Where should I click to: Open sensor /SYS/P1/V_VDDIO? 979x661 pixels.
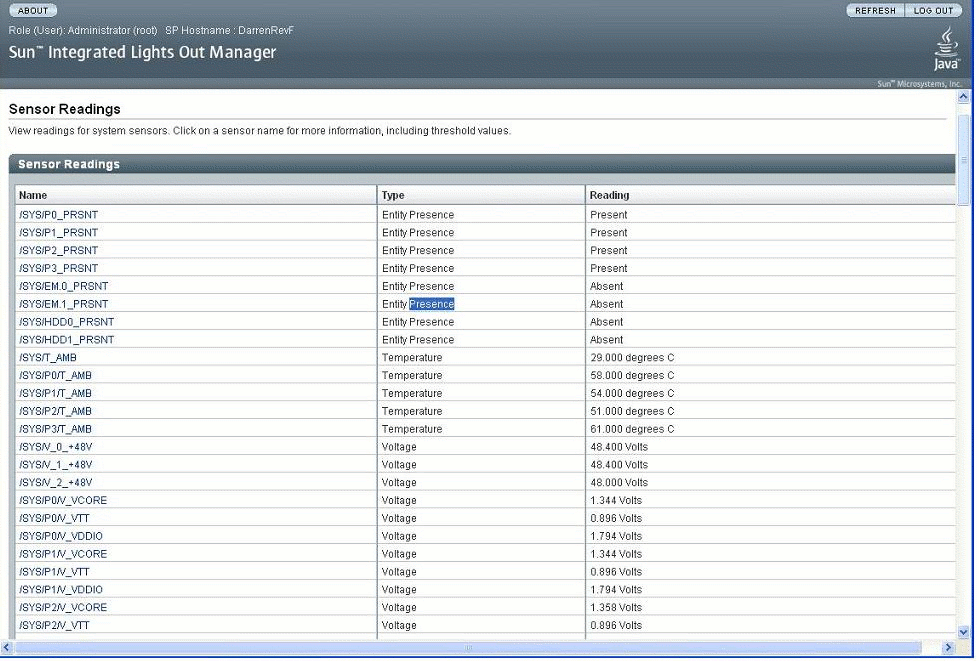(x=61, y=590)
